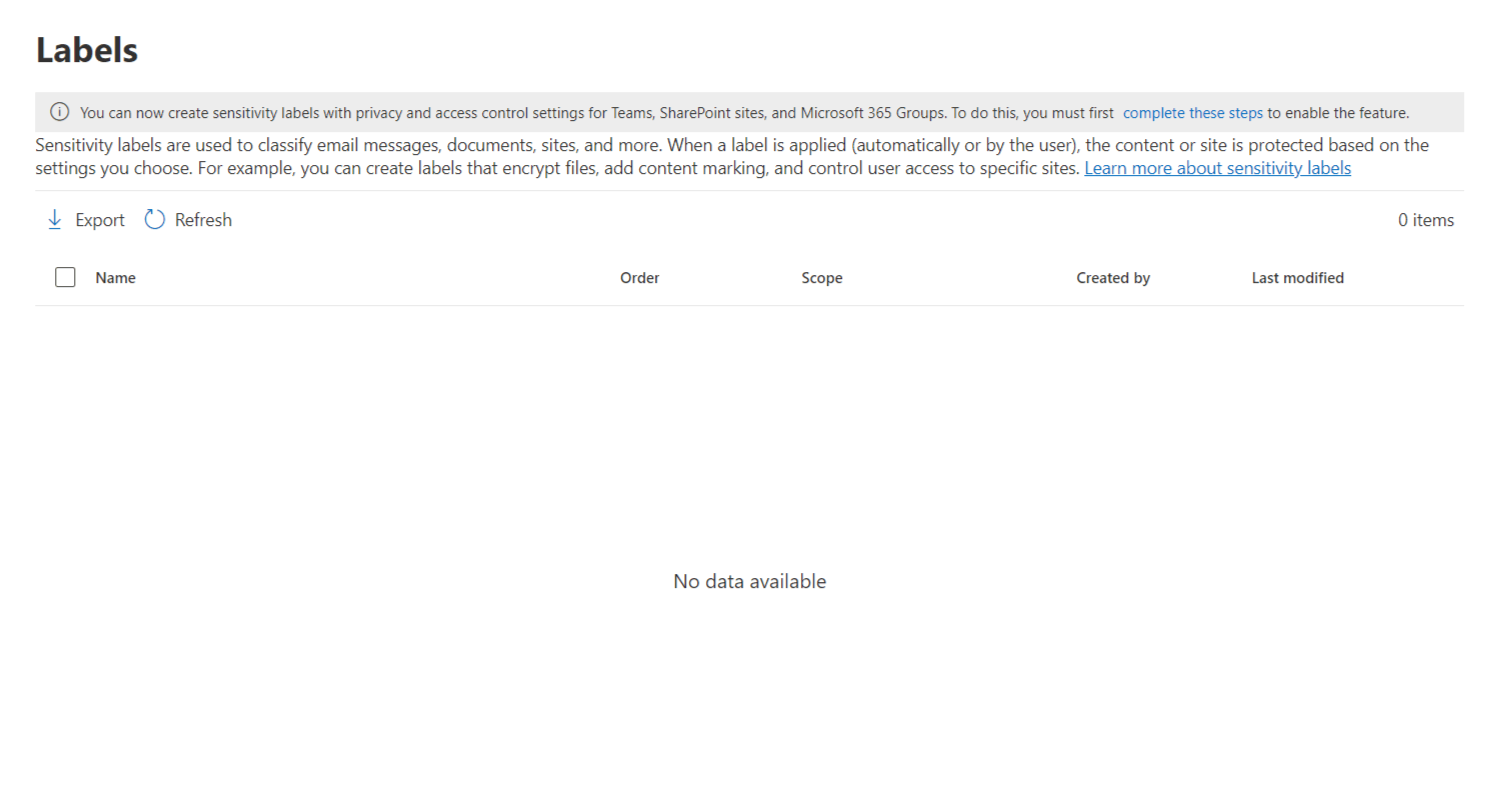Select the Name column label text

click(115, 277)
